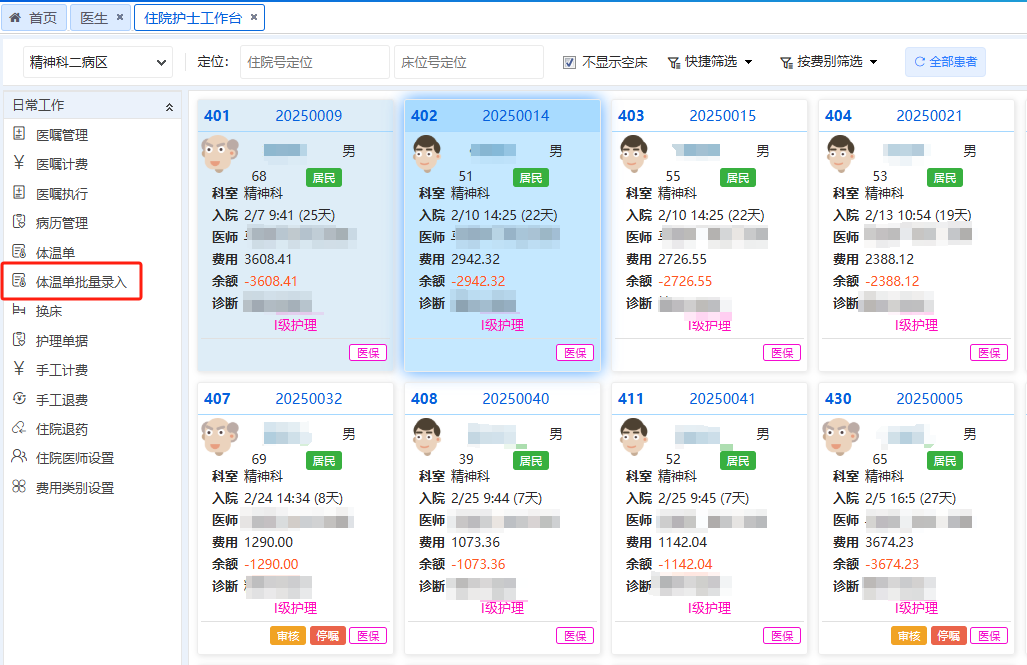Click the 医嘱管理 sidebar icon
This screenshot has height=665, width=1027.
19,134
